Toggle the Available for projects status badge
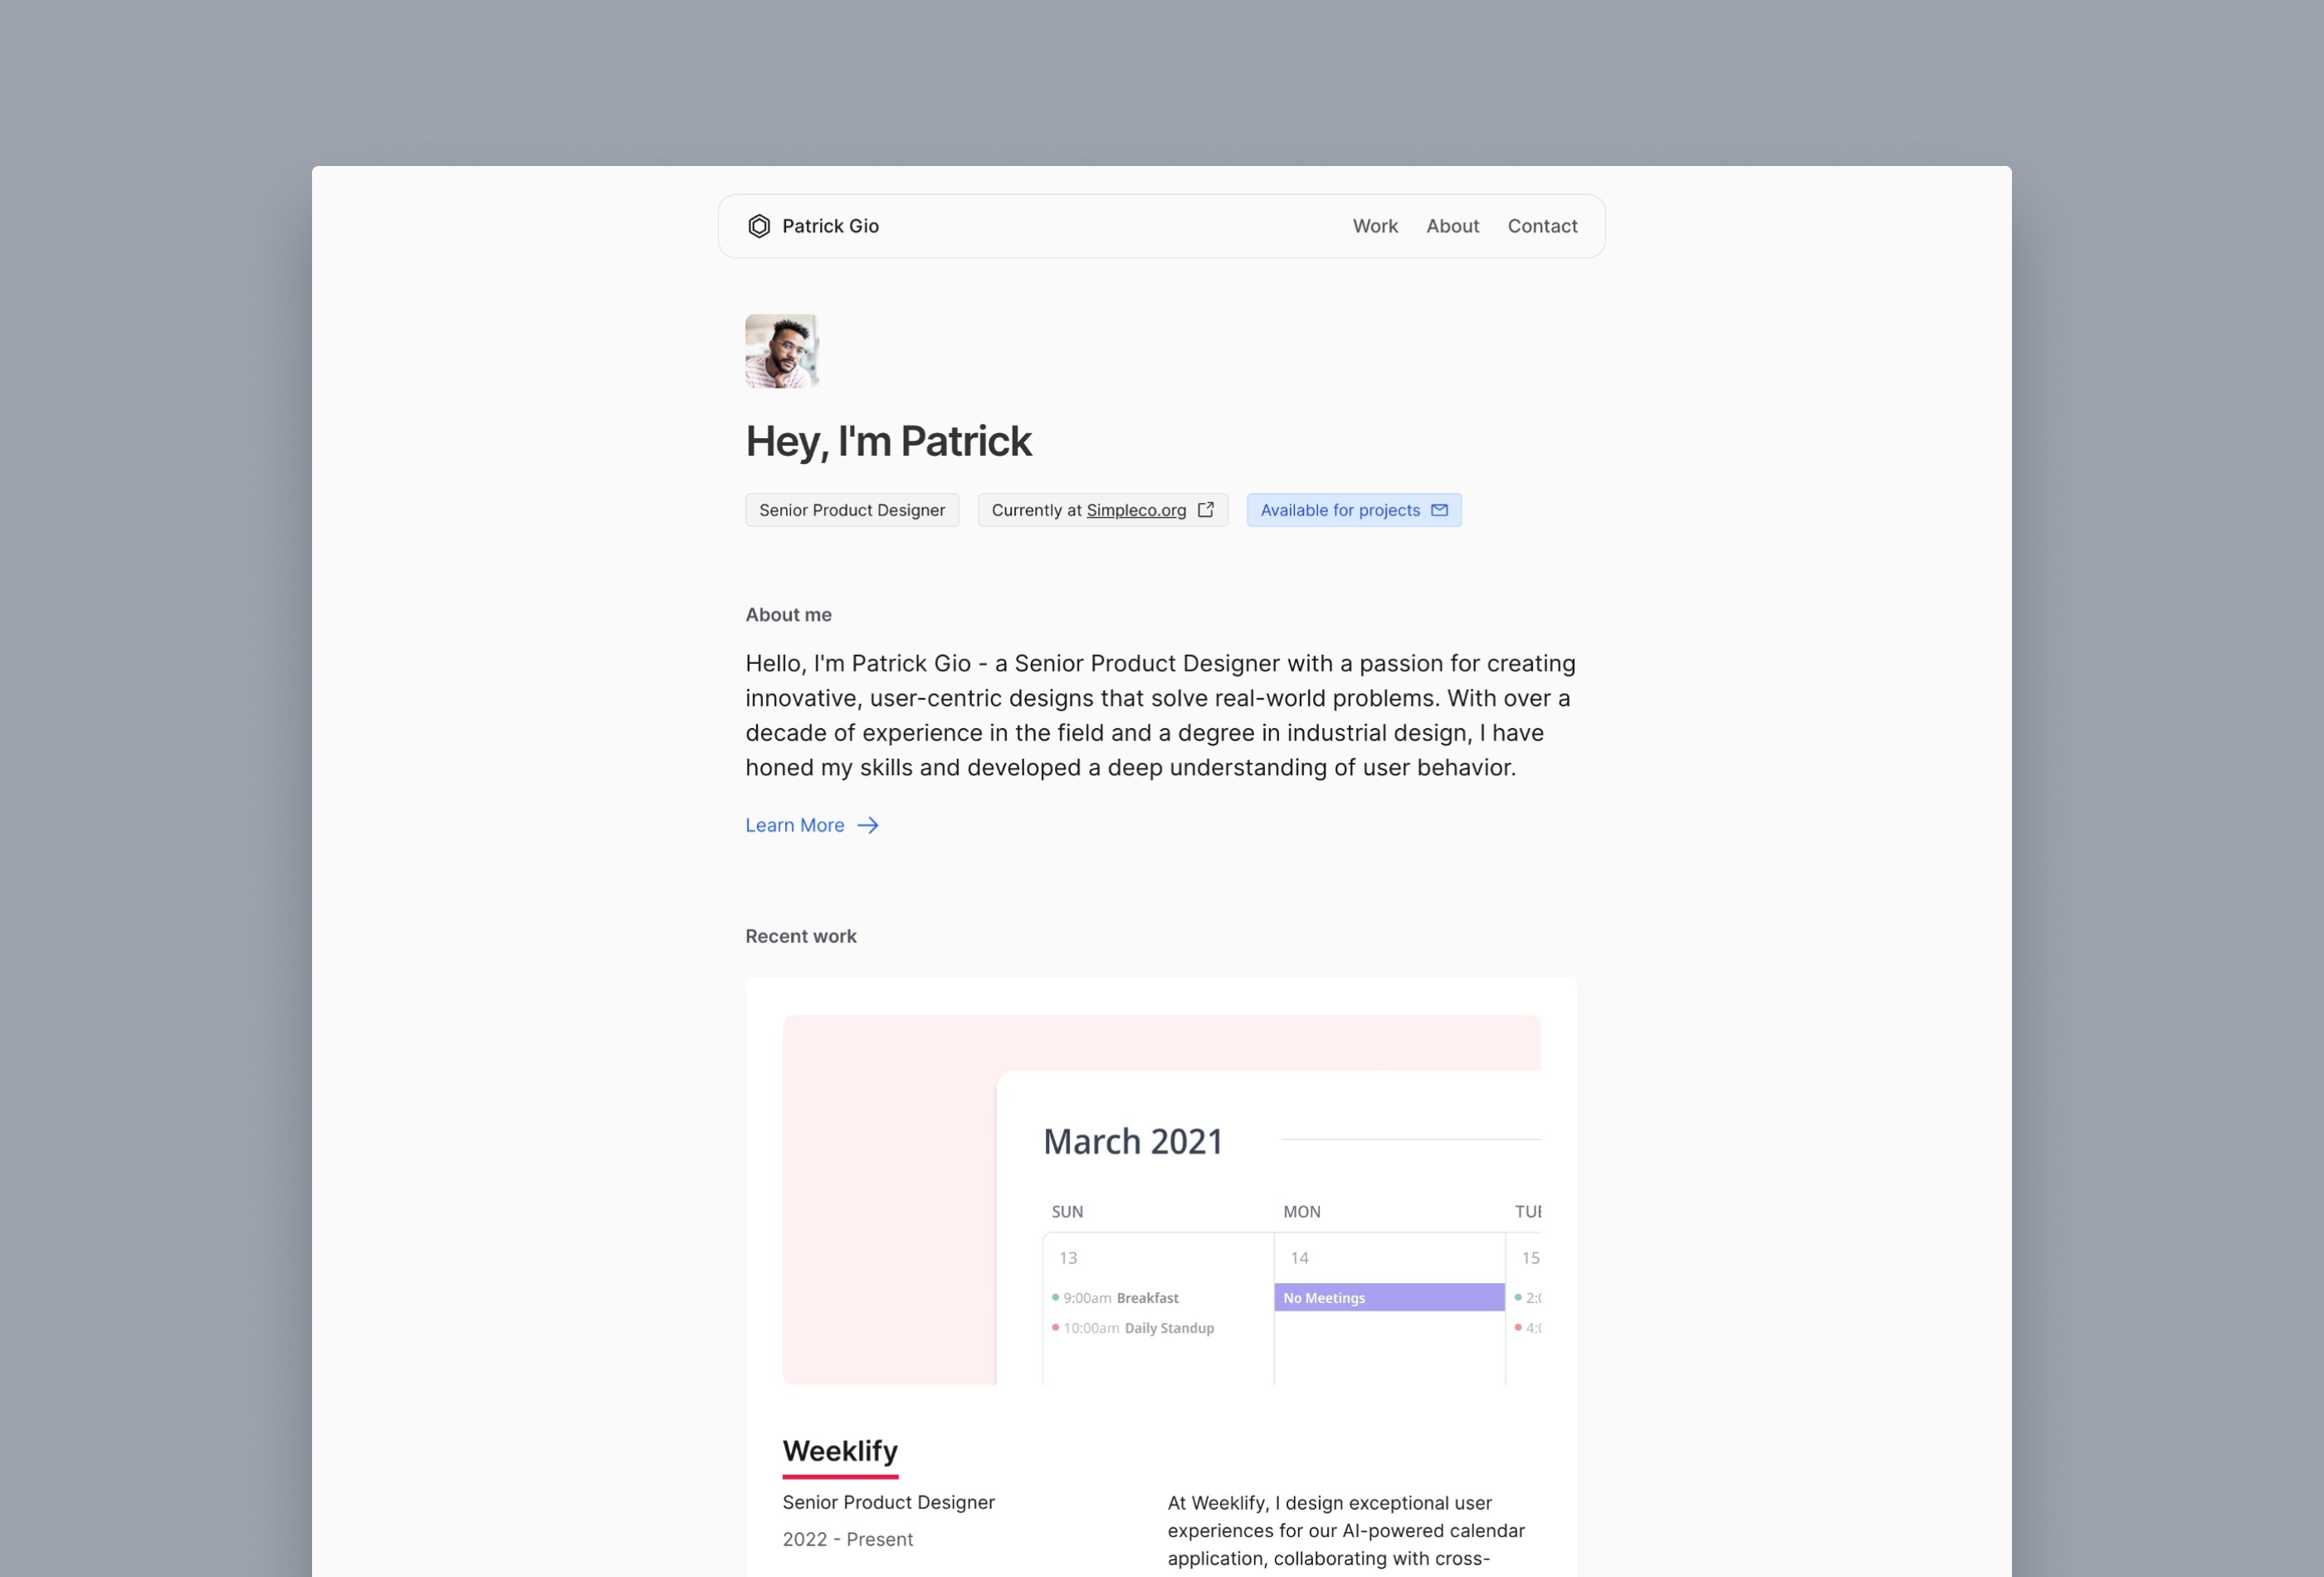 pyautogui.click(x=1353, y=509)
